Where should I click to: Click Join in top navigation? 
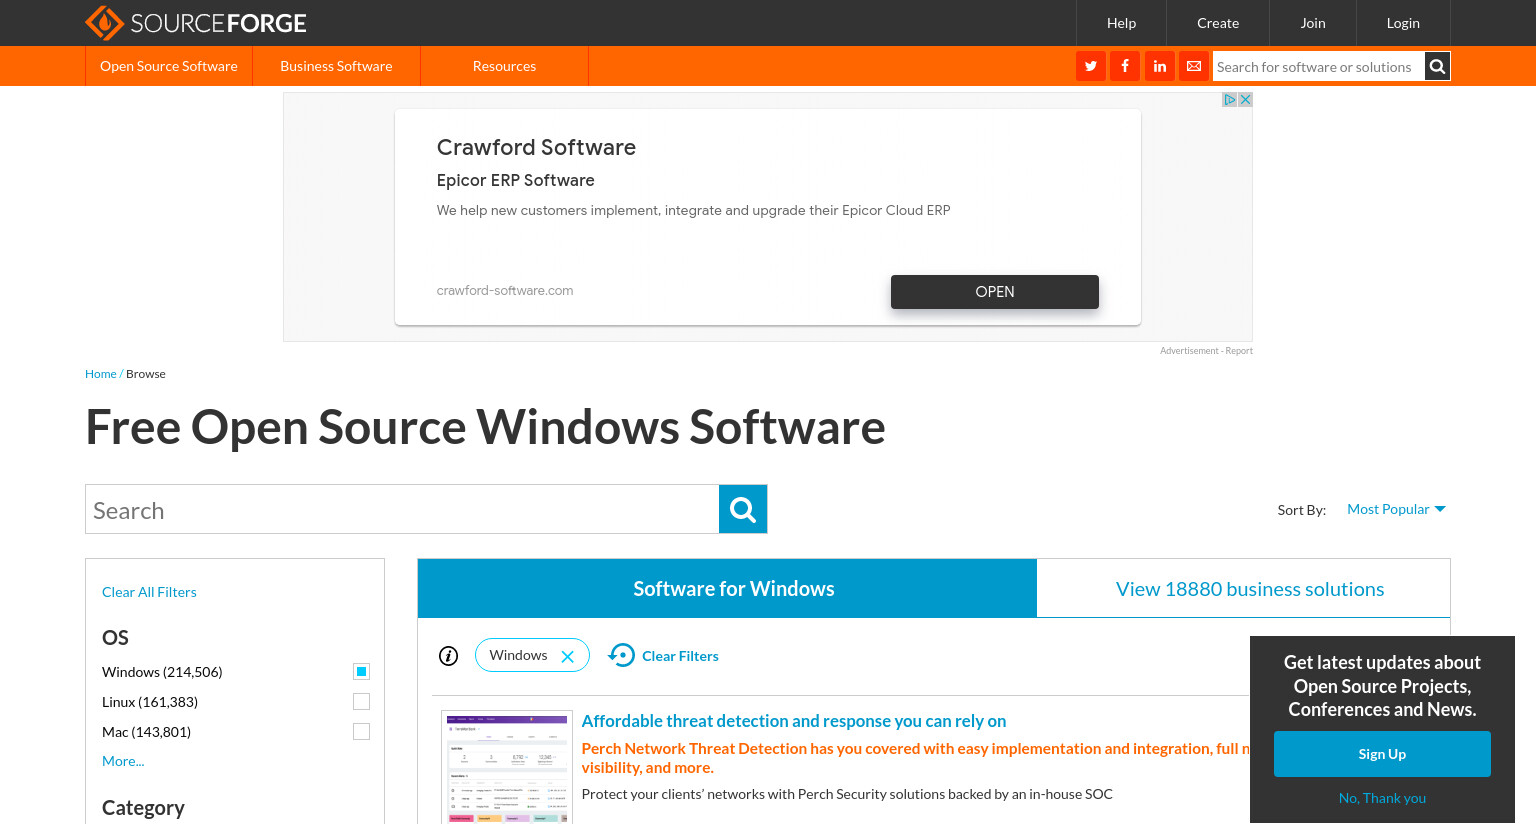[x=1313, y=23]
